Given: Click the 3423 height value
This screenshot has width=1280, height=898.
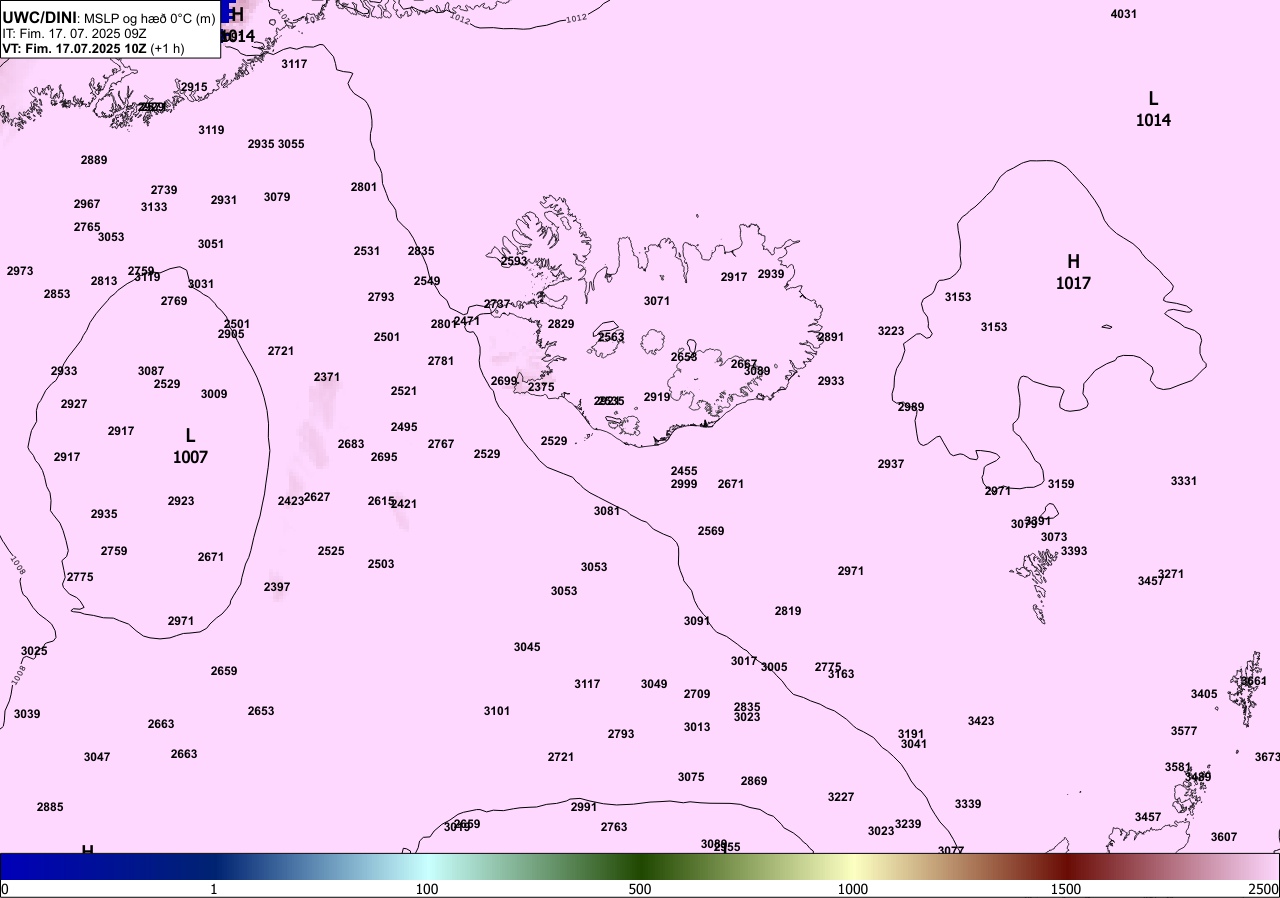Looking at the screenshot, I should pyautogui.click(x=981, y=721).
